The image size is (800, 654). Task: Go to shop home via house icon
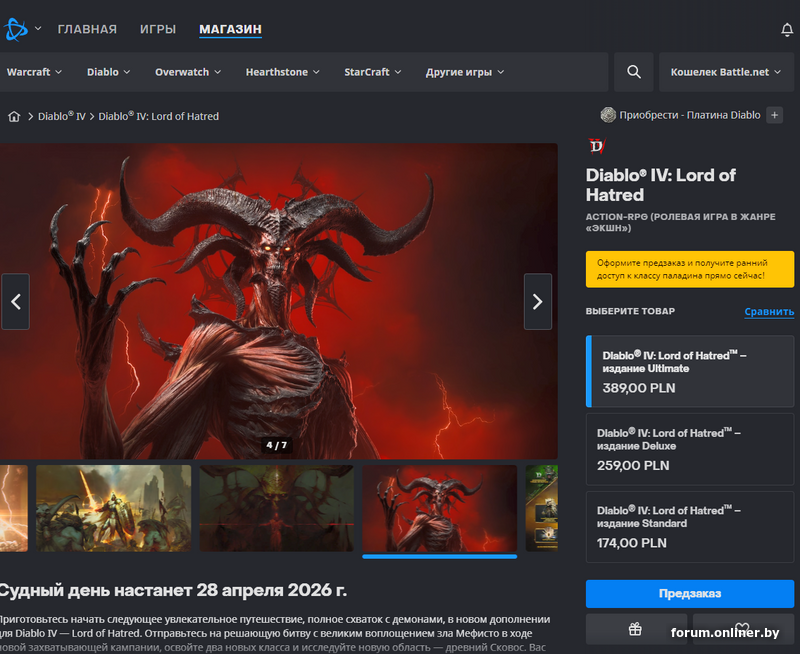14,116
